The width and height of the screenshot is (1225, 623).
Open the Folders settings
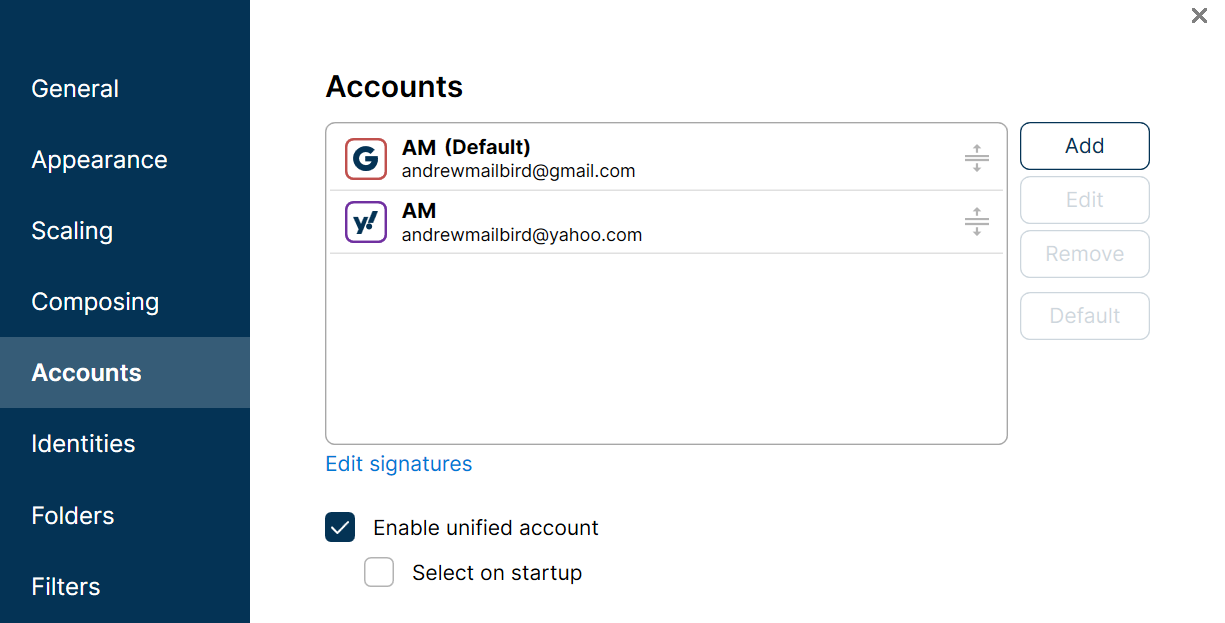[x=73, y=515]
